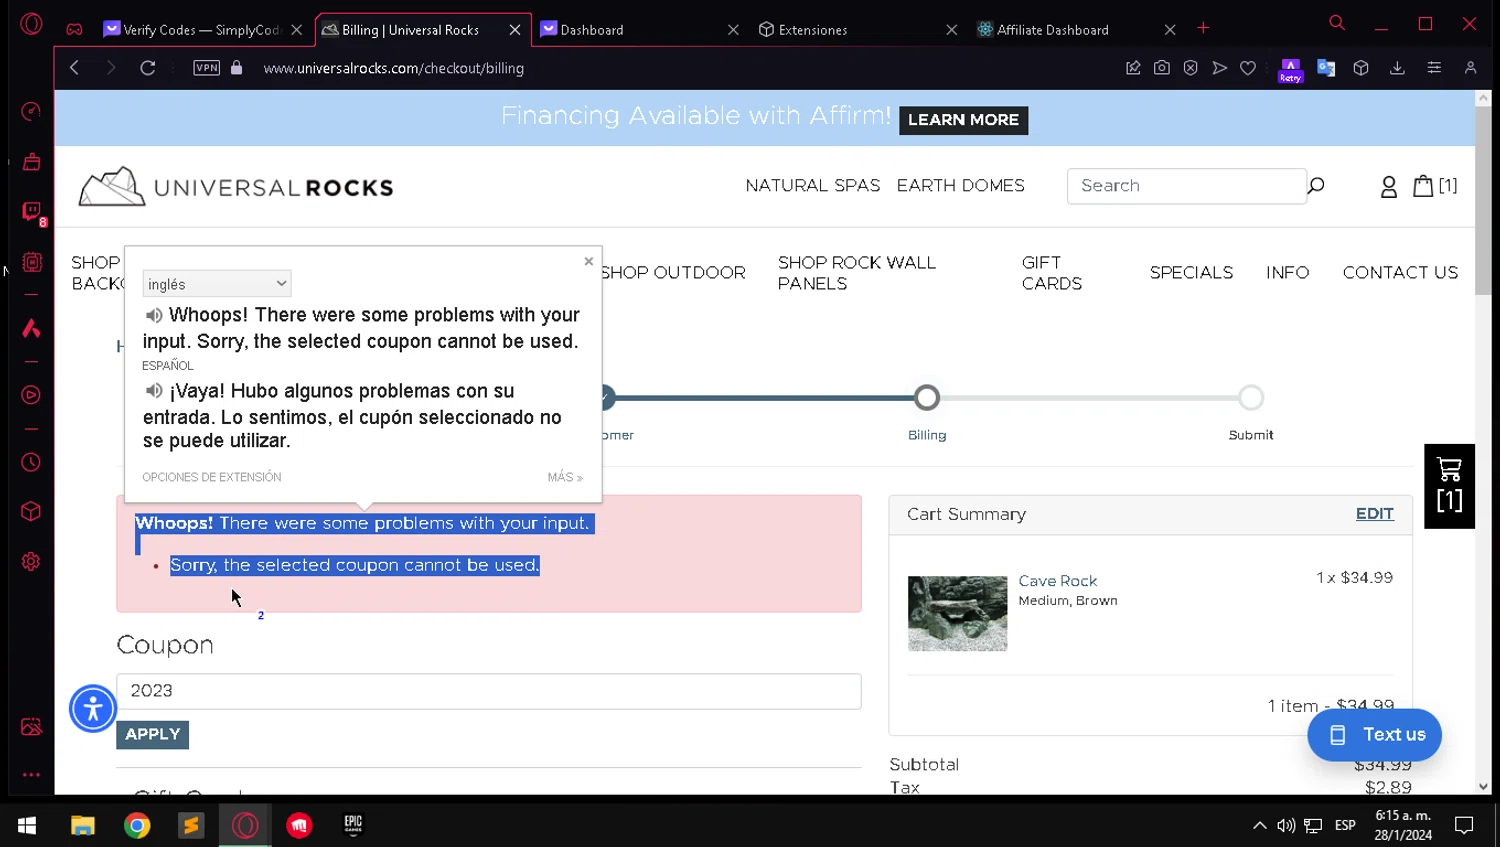Open the Cave Rock product link
The height and width of the screenshot is (847, 1500).
(1058, 581)
